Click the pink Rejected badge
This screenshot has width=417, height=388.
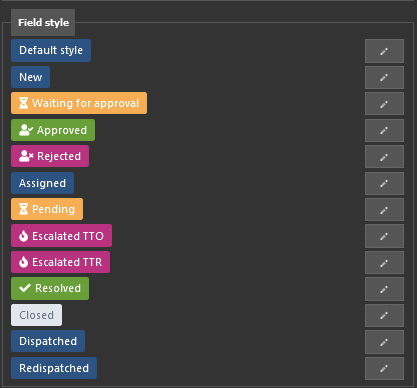tap(50, 156)
